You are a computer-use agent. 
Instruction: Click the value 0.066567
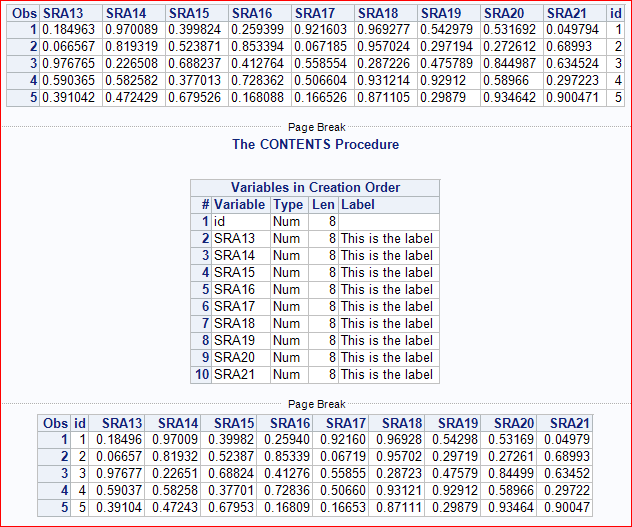(69, 47)
